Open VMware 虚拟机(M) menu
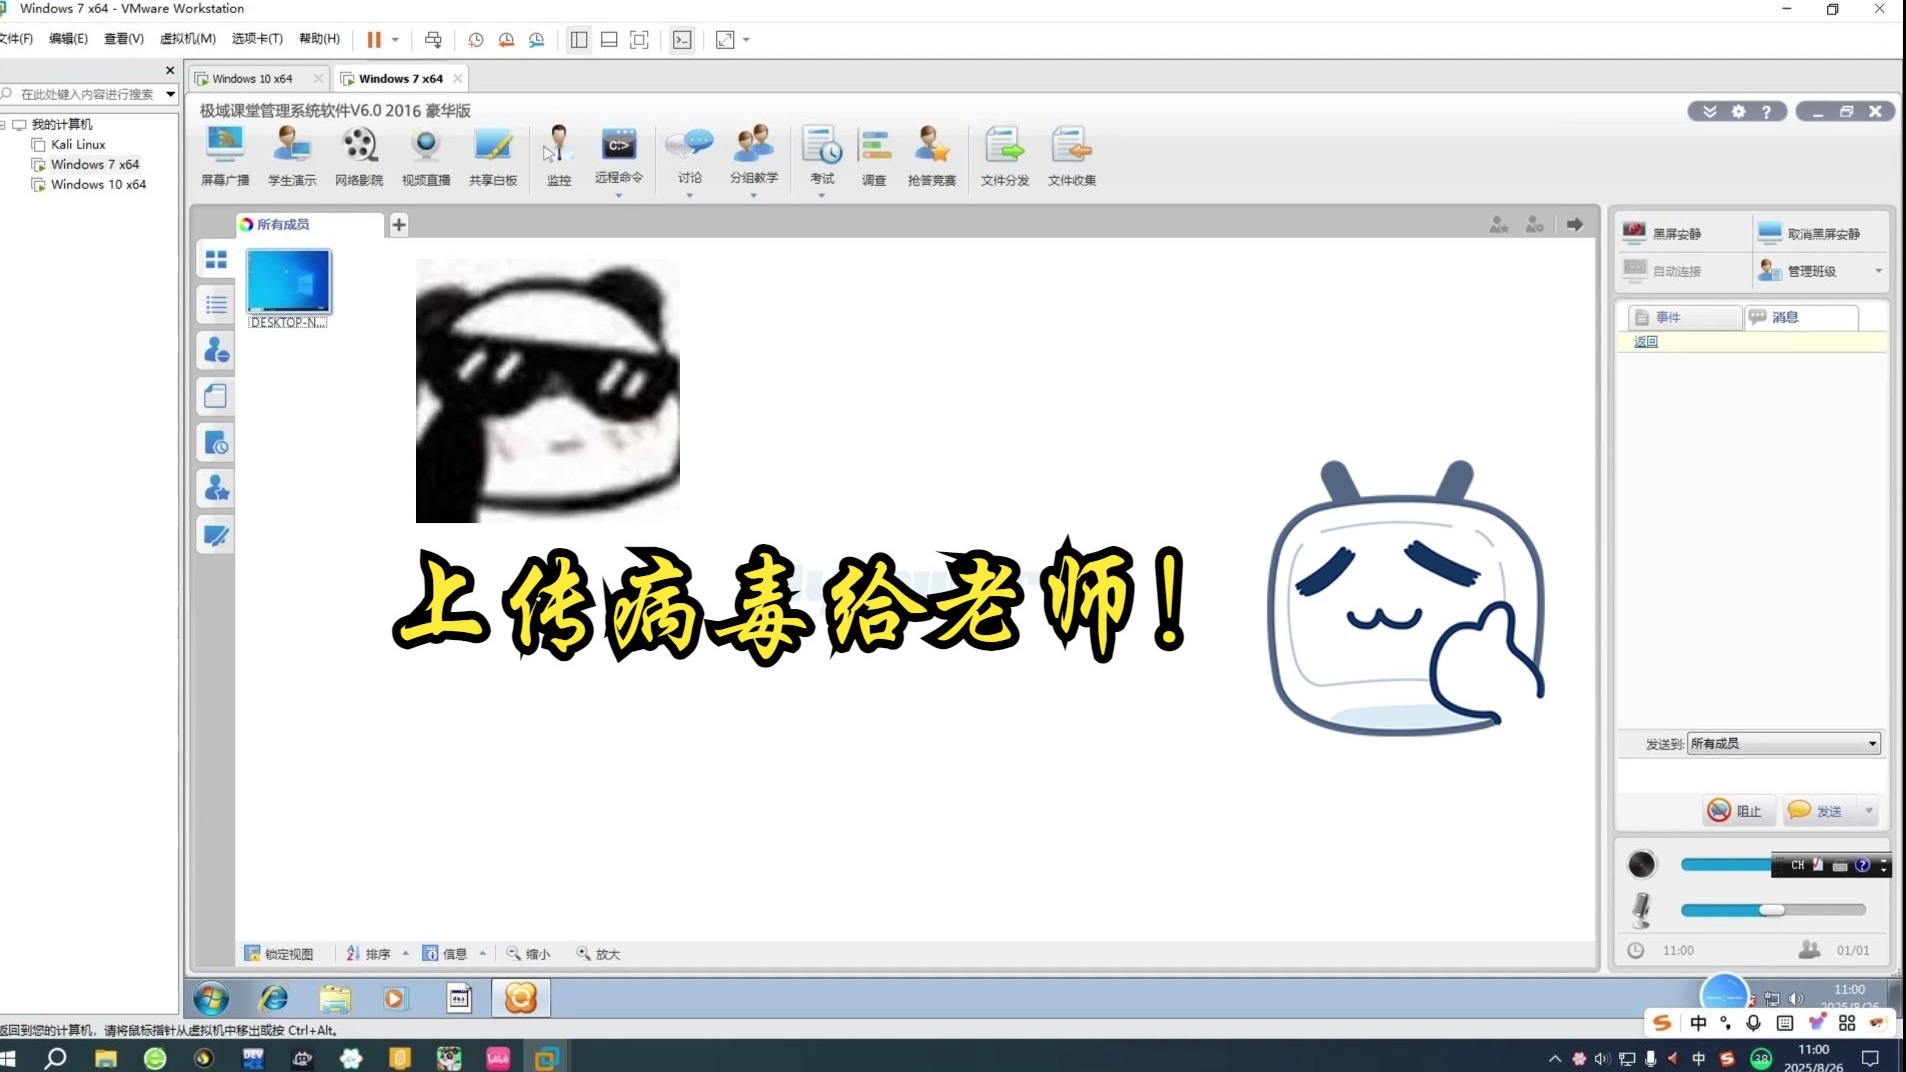This screenshot has width=1906, height=1072. tap(188, 39)
